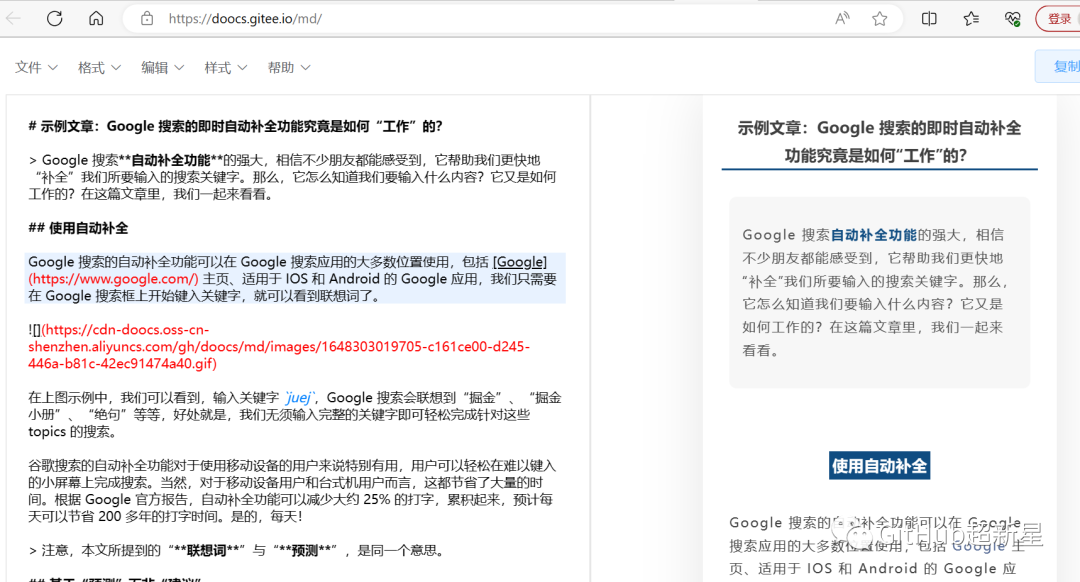Go to browser home page icon

pos(96,19)
